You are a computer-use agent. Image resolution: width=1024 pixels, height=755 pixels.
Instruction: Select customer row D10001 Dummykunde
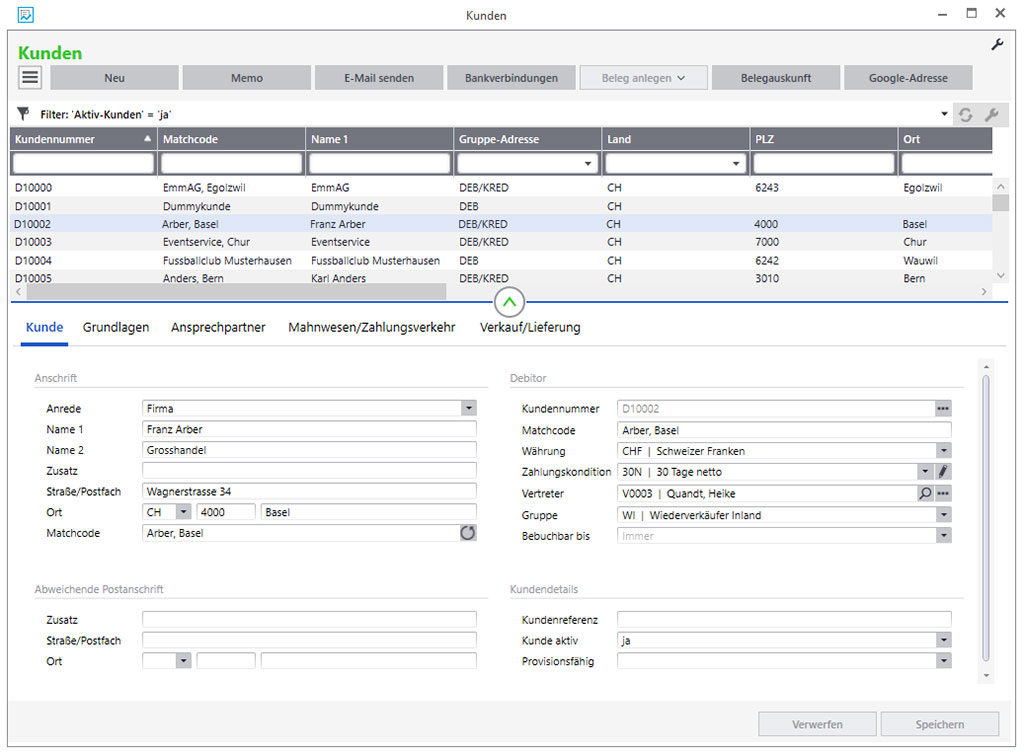(x=501, y=206)
